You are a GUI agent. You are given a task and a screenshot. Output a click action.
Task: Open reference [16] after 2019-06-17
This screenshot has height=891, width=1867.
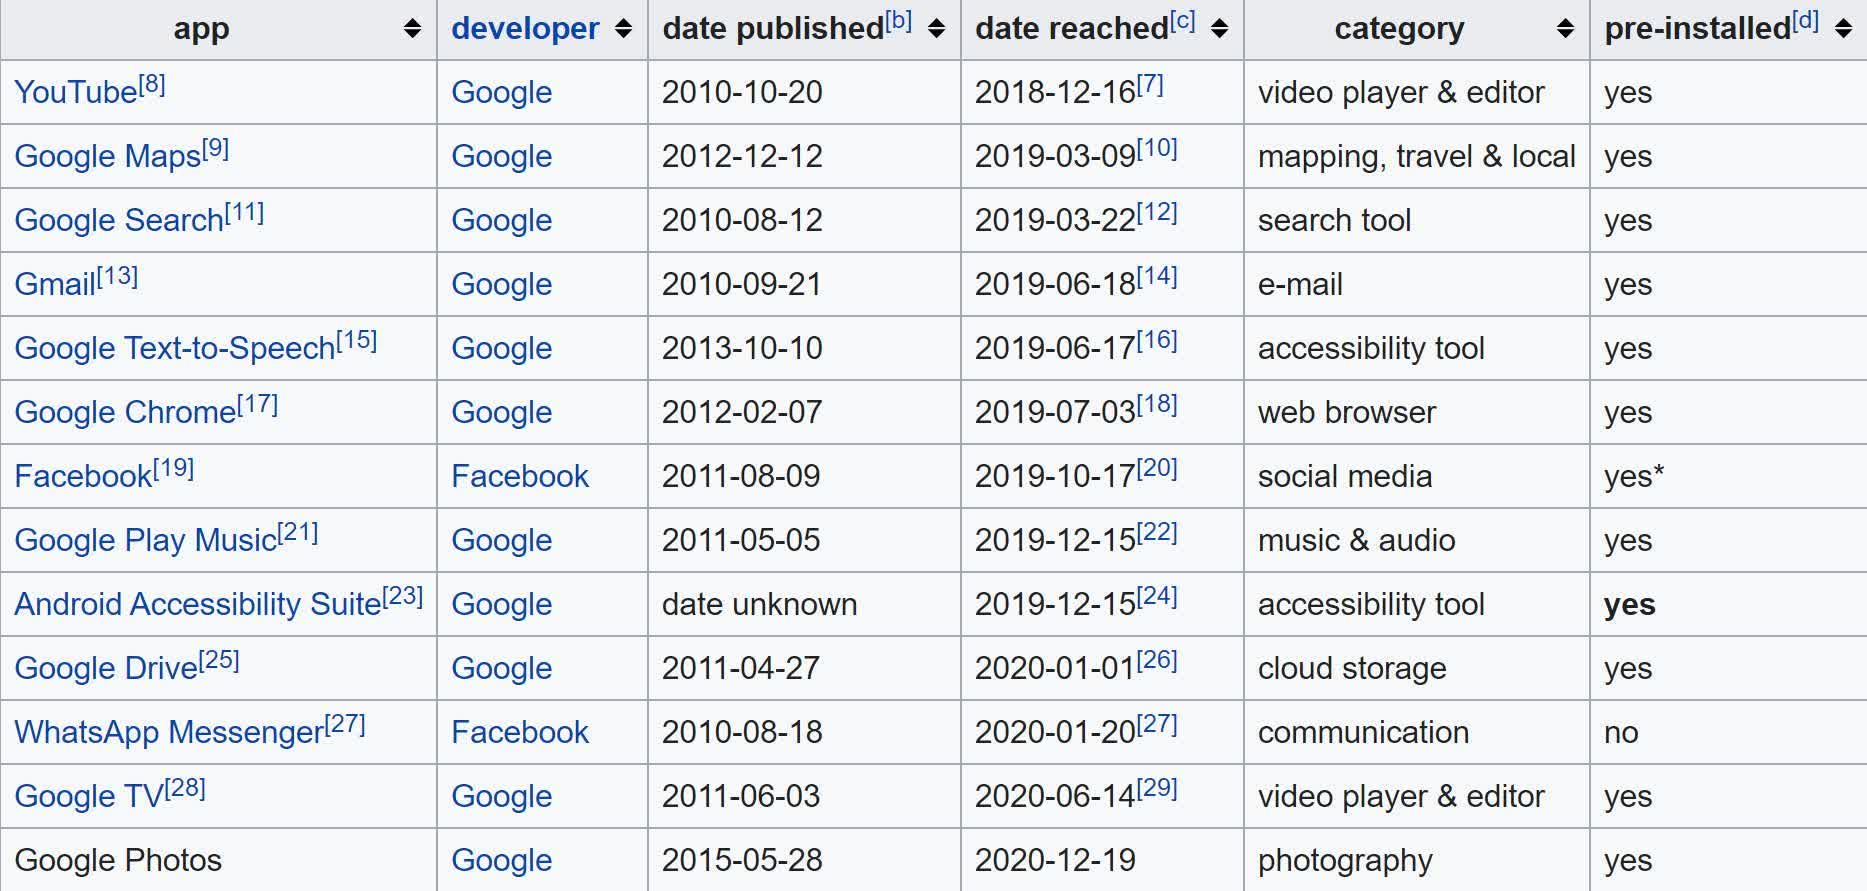(x=1157, y=340)
